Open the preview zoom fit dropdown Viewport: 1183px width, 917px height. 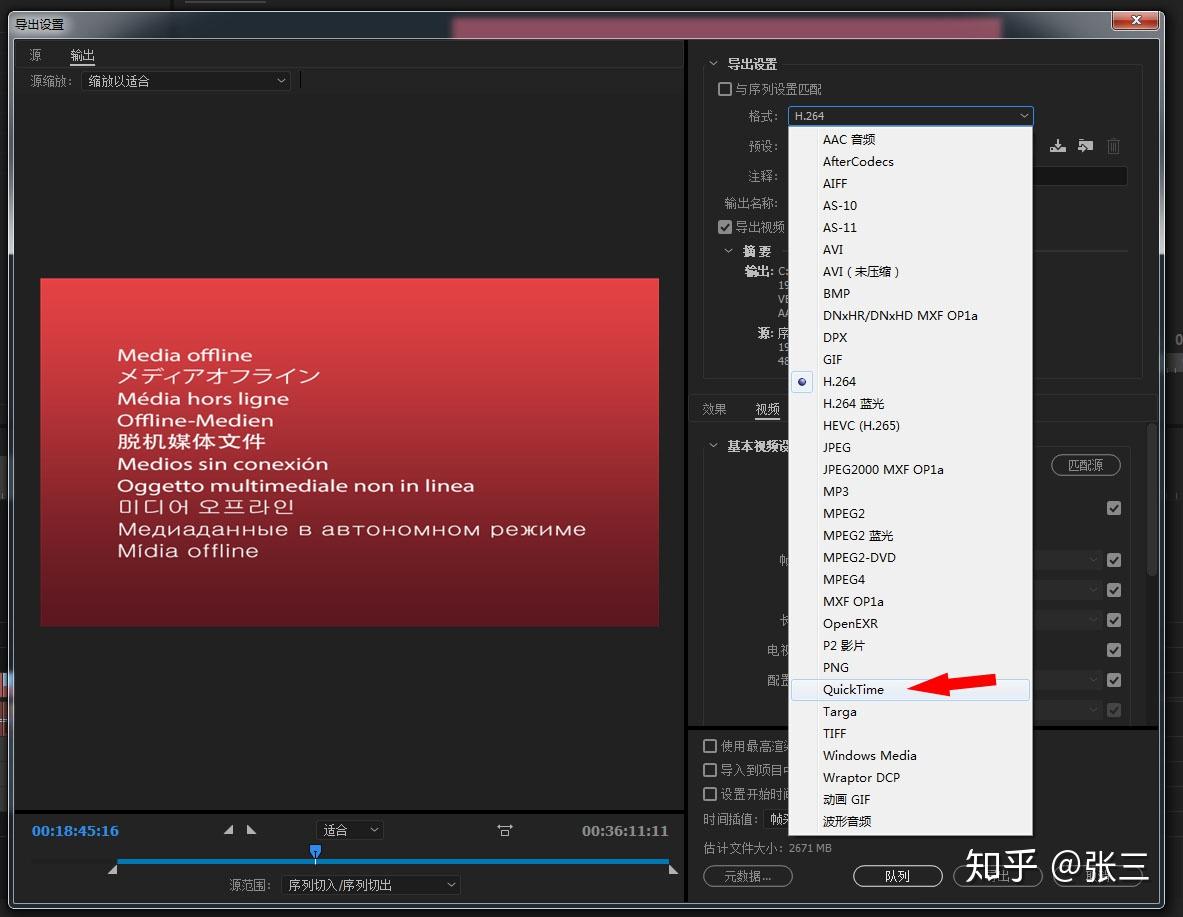point(350,830)
